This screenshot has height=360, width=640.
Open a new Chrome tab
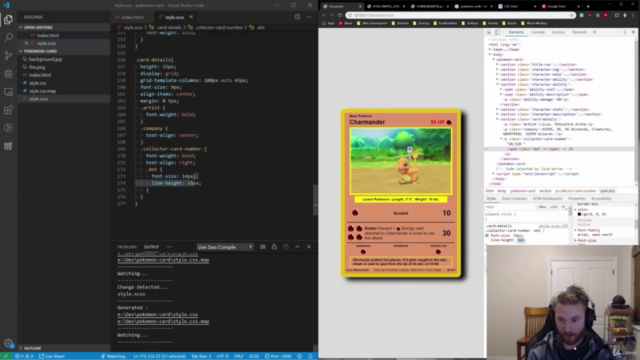click(x=588, y=7)
